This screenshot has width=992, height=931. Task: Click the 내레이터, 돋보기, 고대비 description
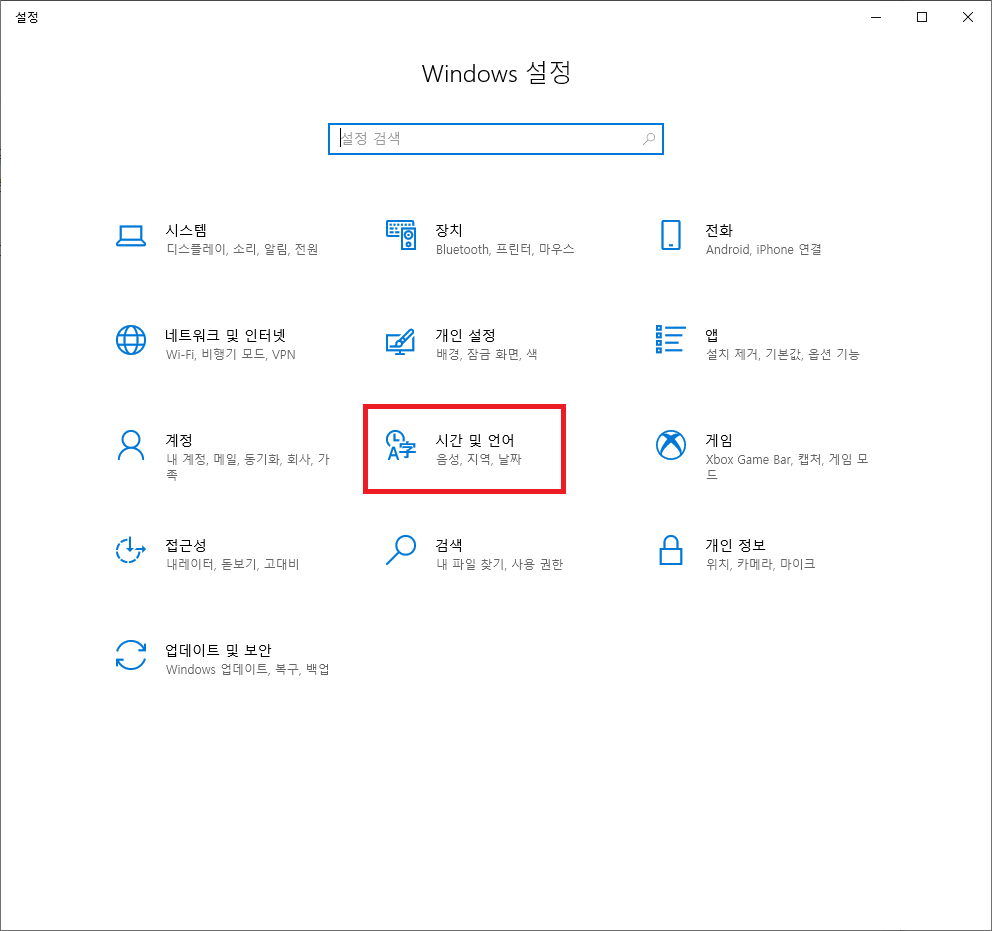[x=233, y=564]
